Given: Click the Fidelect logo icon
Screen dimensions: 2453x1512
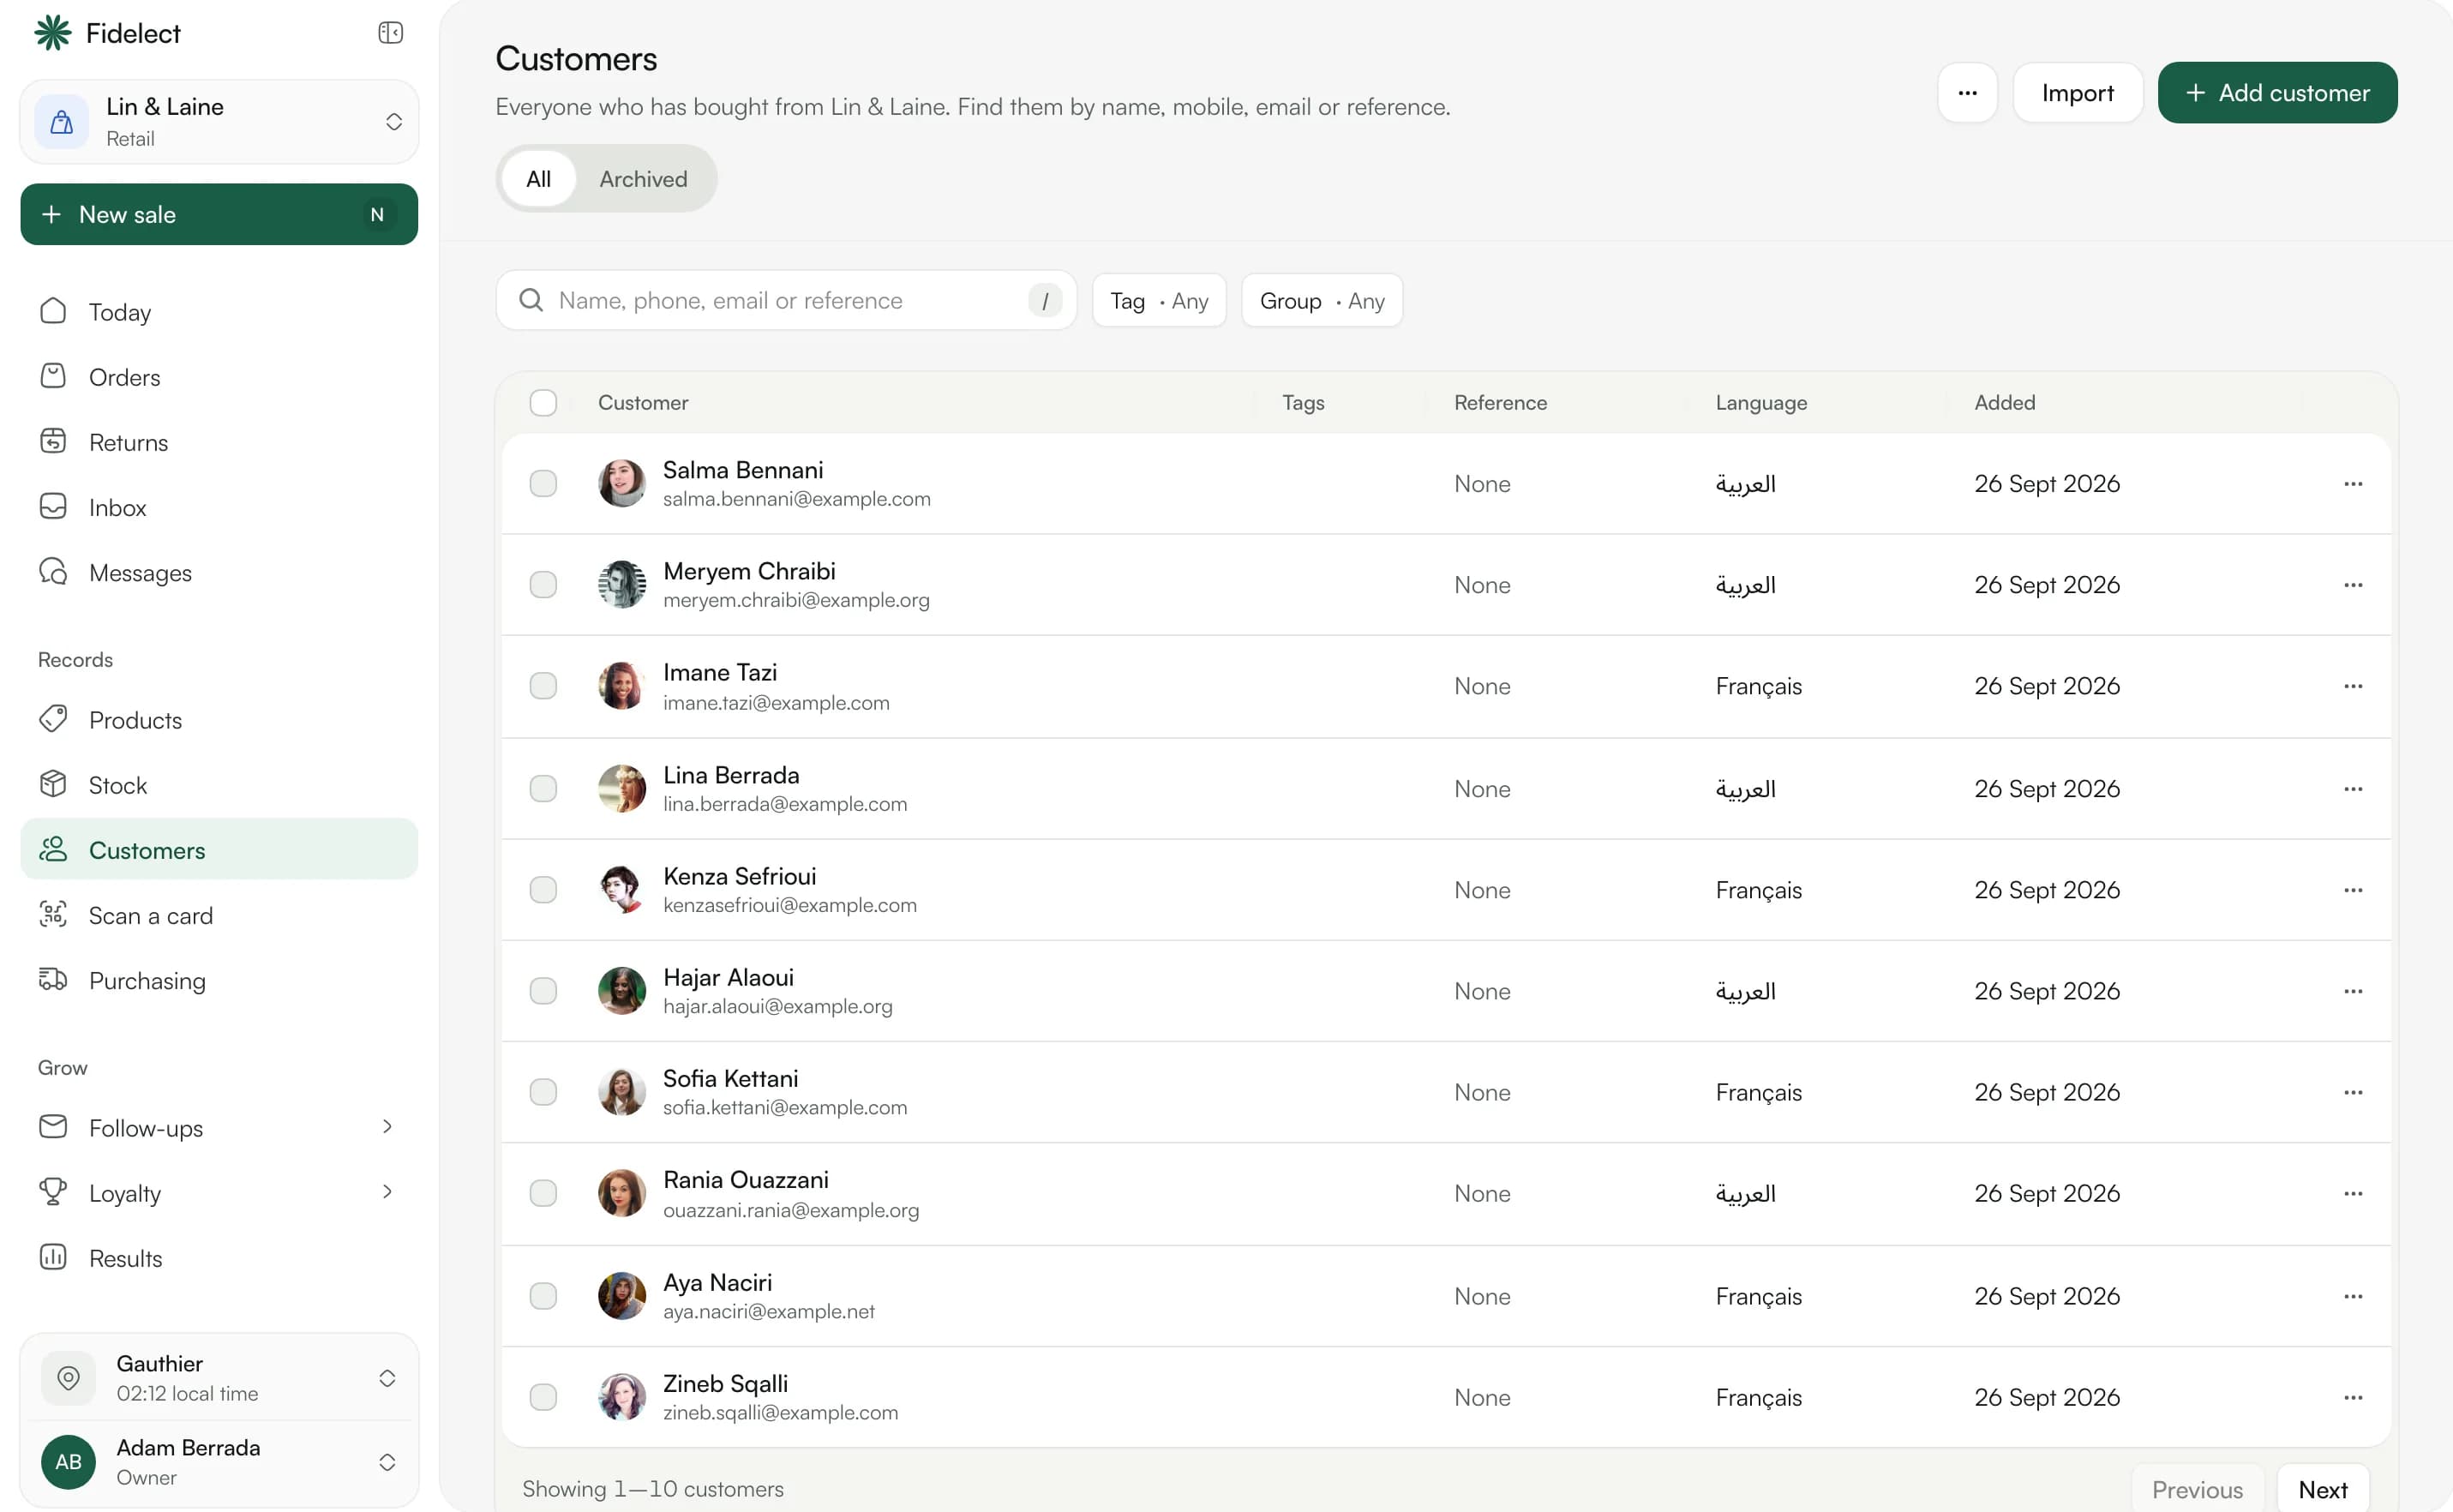Looking at the screenshot, I should tap(53, 33).
